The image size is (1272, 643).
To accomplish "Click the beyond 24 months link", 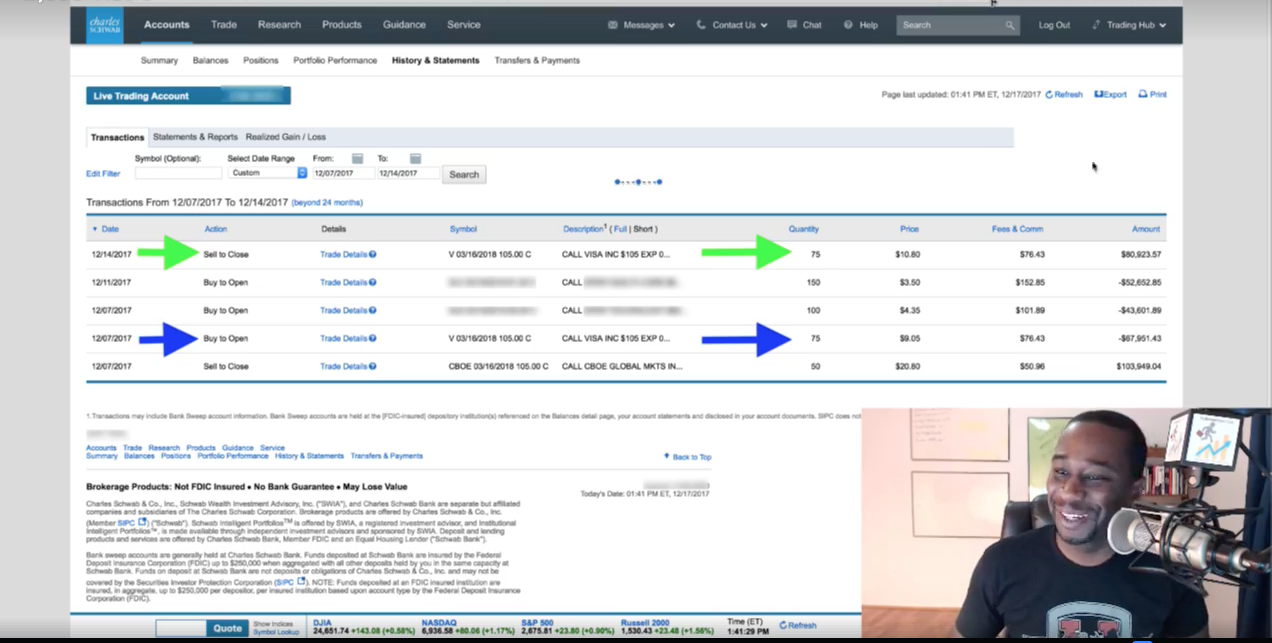I will click(327, 203).
